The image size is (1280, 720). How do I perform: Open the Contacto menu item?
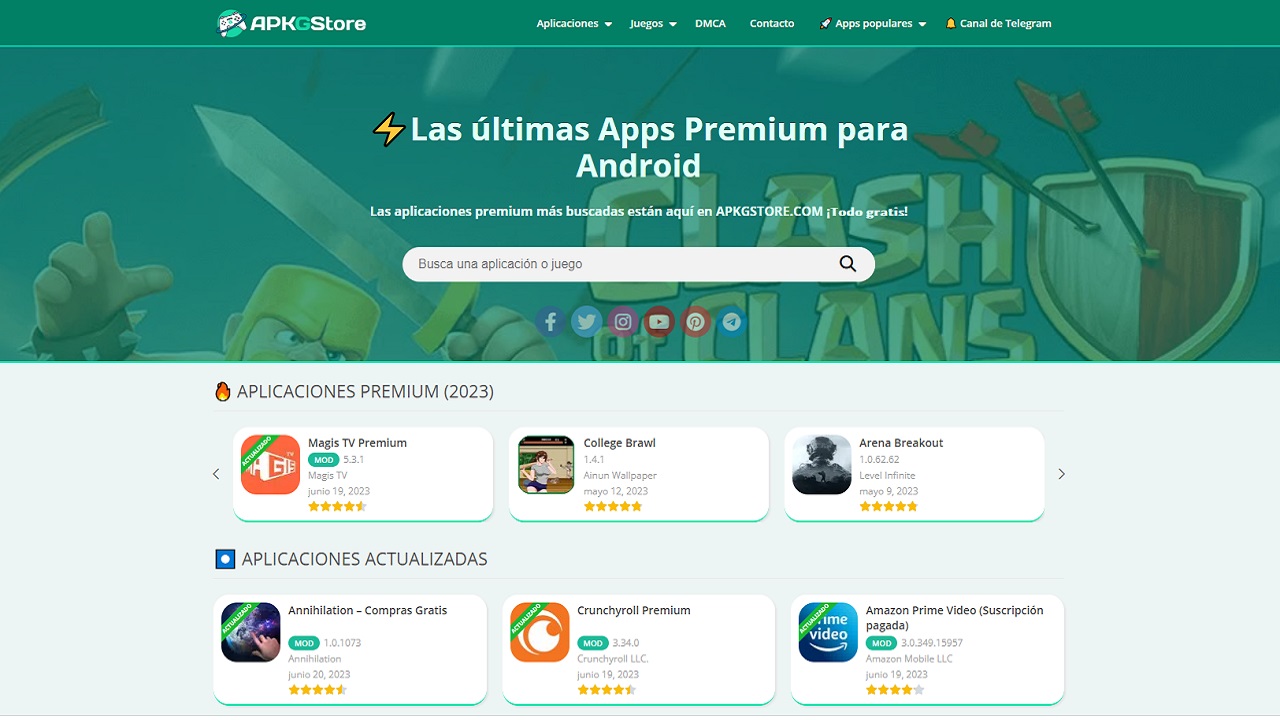pos(772,23)
